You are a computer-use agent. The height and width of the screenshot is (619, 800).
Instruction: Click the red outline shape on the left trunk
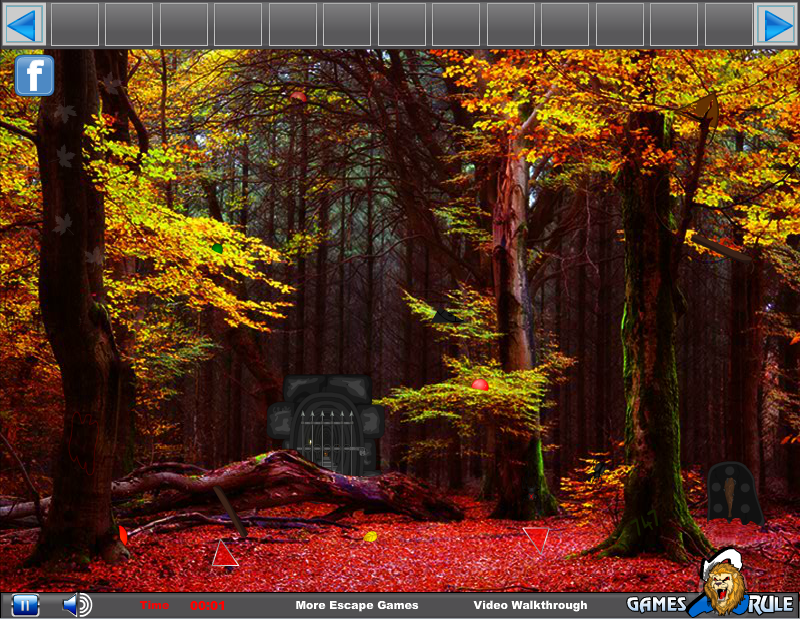point(83,443)
